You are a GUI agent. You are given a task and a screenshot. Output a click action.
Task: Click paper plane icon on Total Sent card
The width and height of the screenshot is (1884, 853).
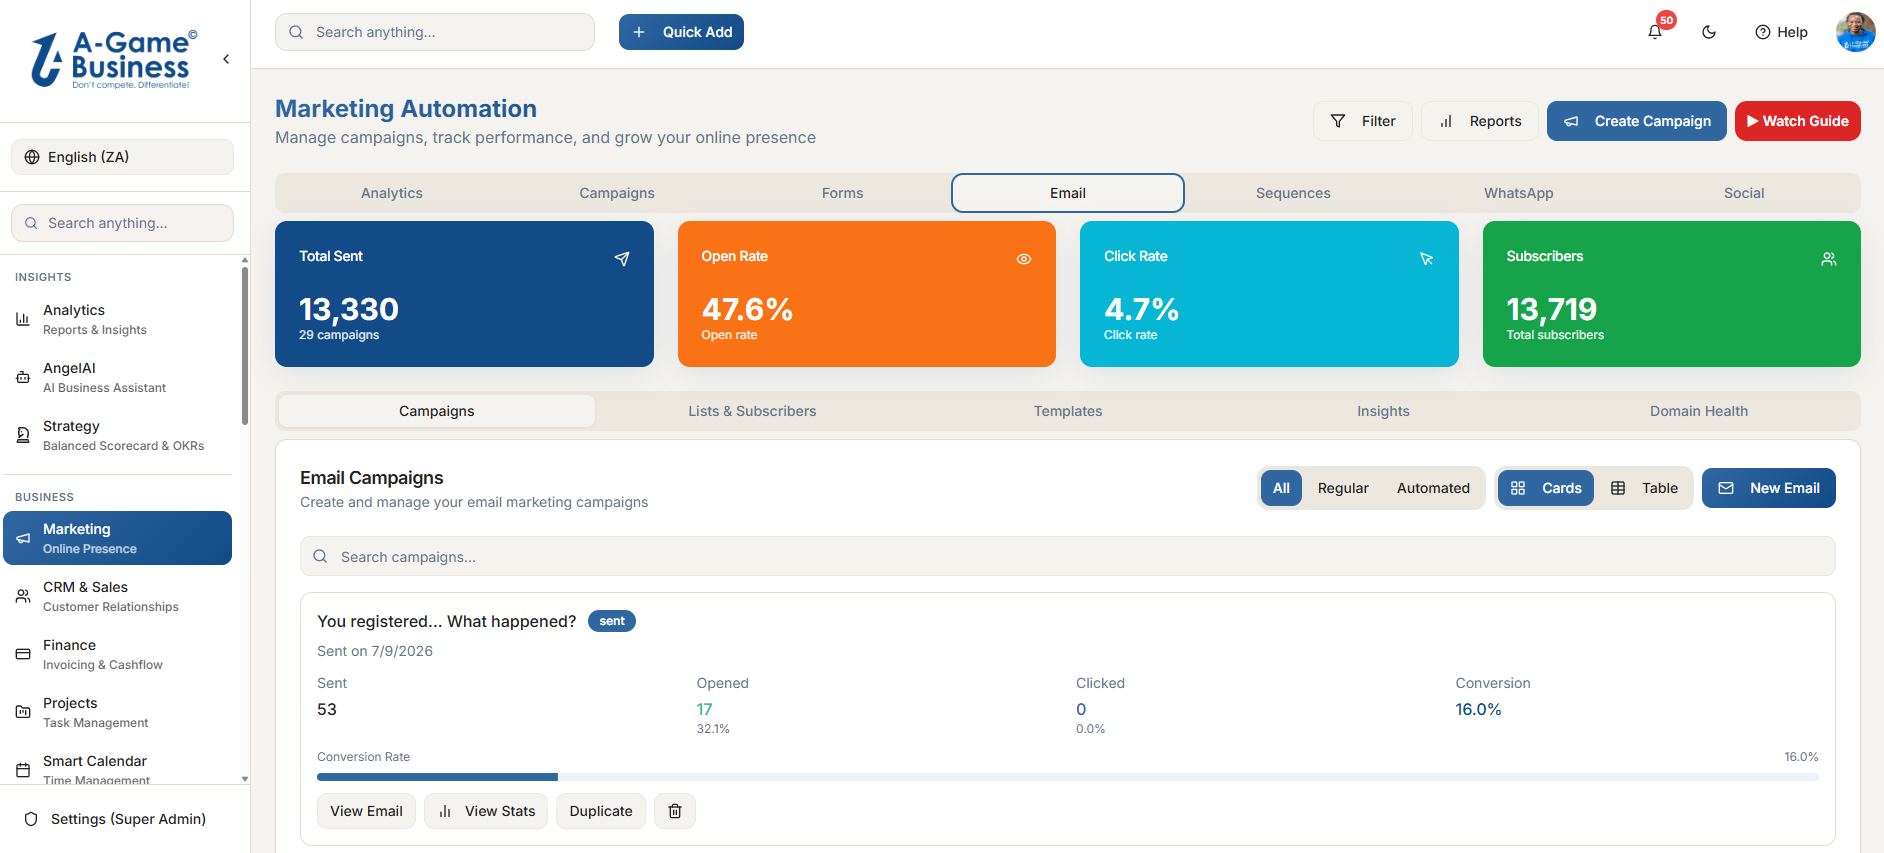(x=622, y=259)
